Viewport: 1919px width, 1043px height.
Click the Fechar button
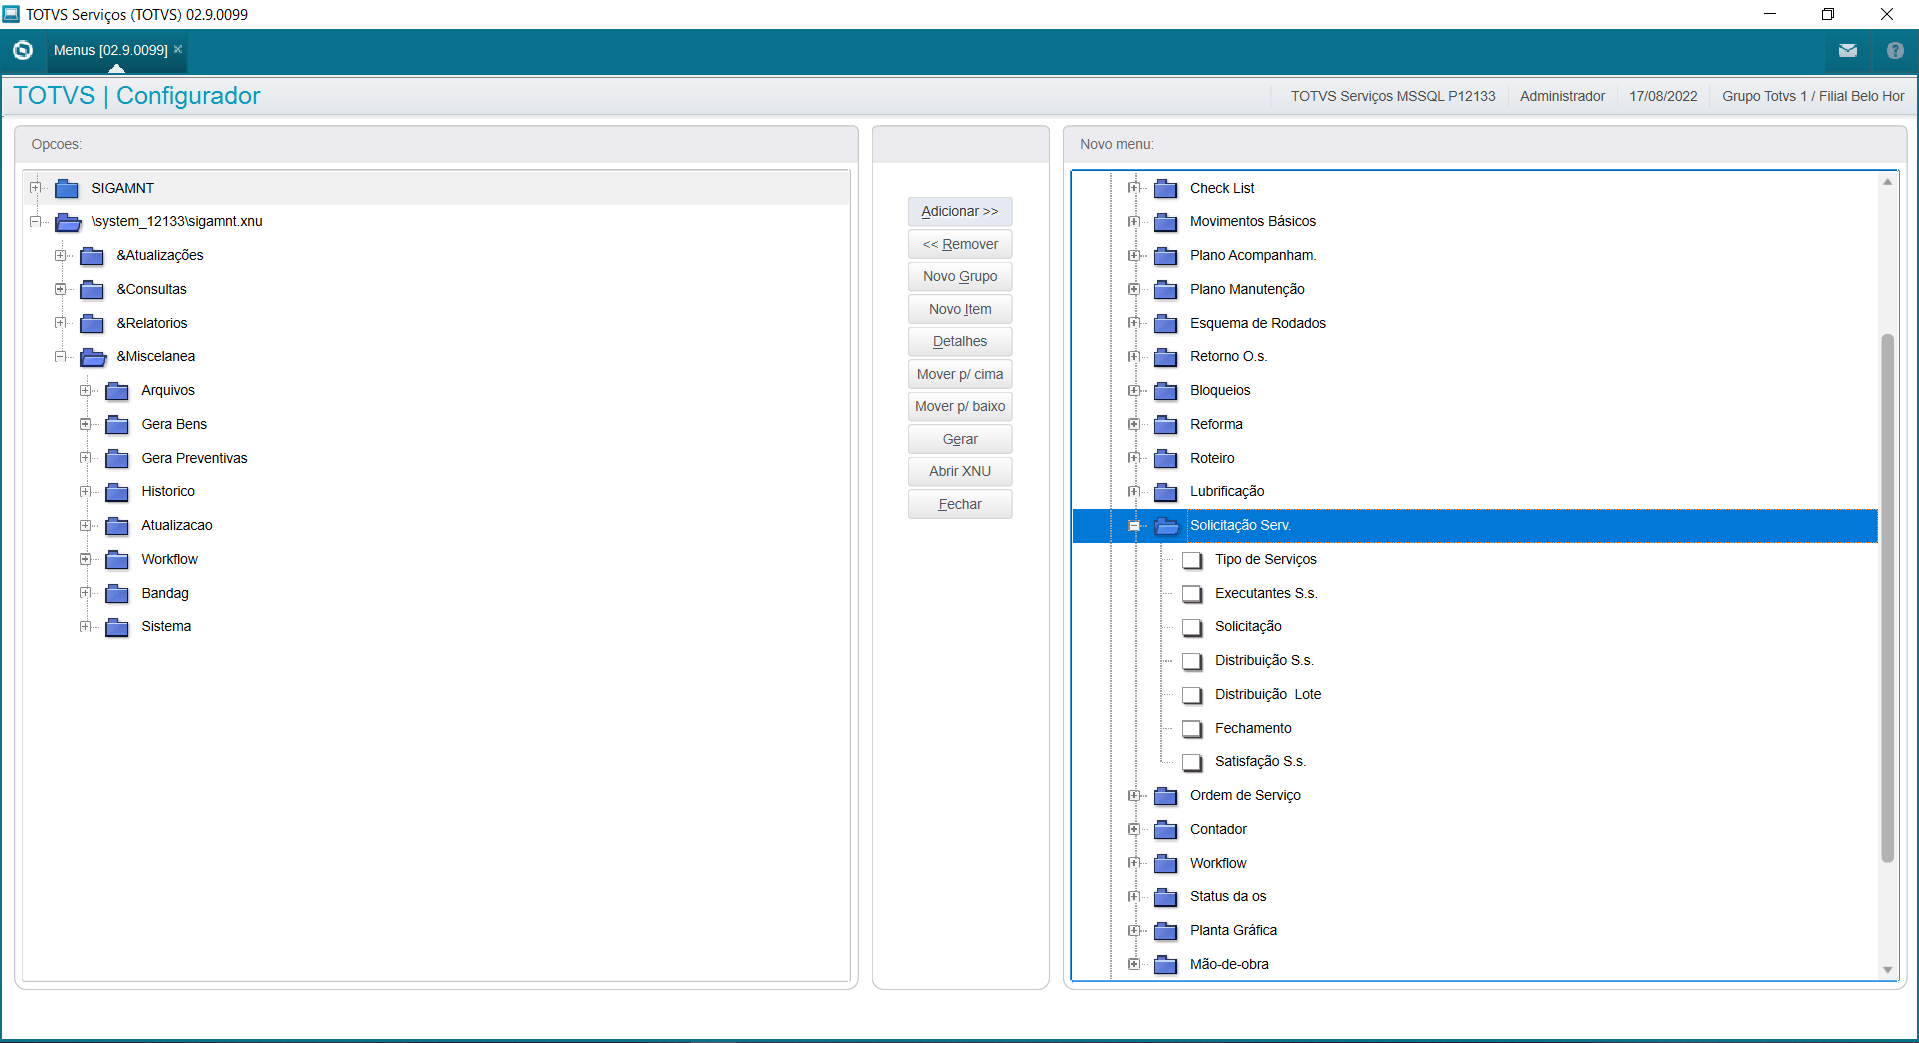coord(960,504)
